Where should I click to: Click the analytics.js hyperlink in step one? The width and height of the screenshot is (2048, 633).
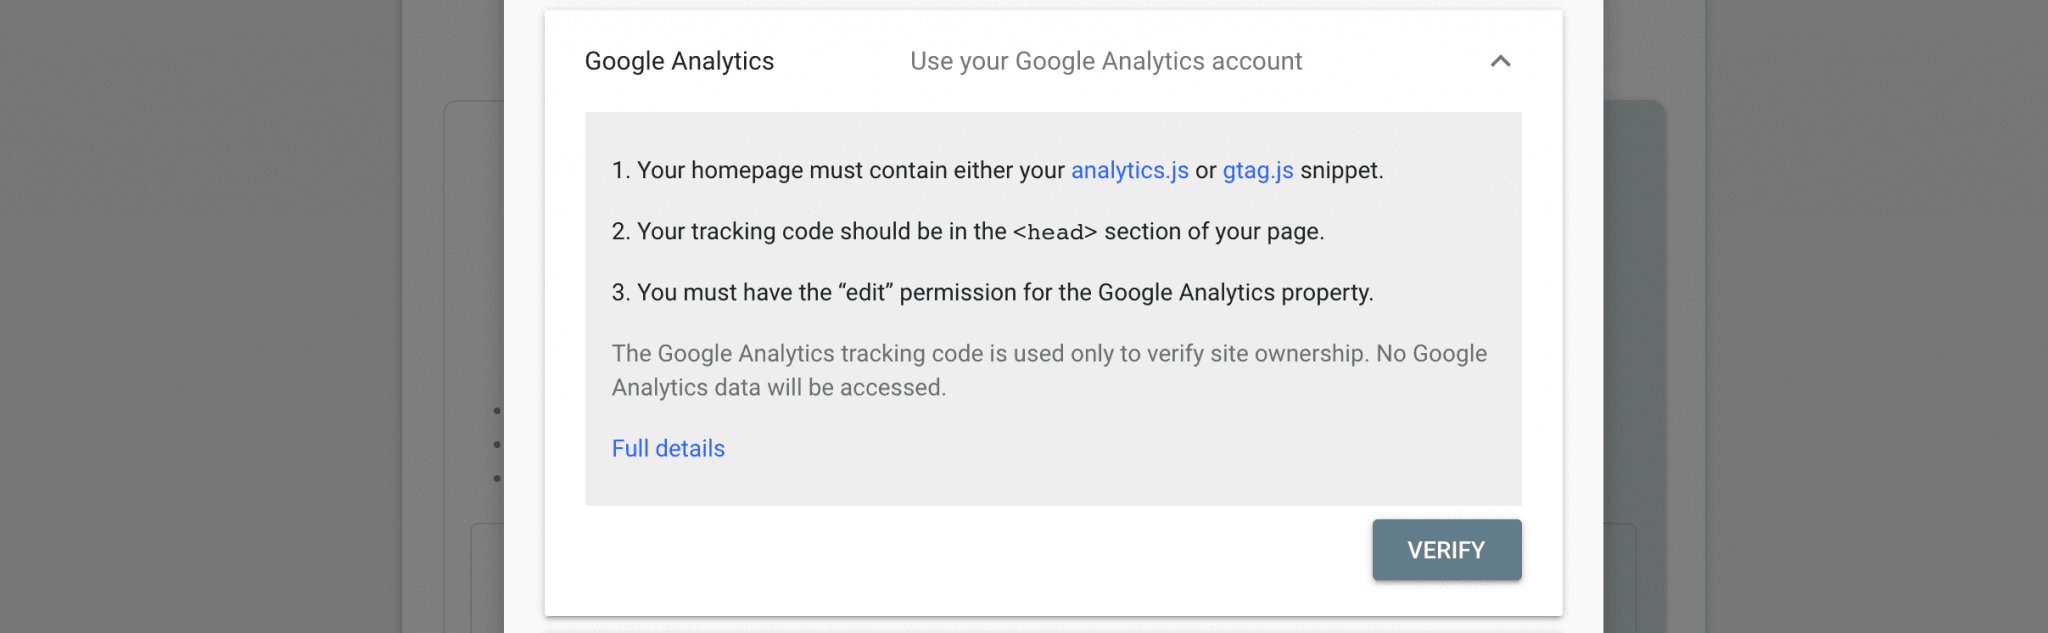(x=1128, y=170)
